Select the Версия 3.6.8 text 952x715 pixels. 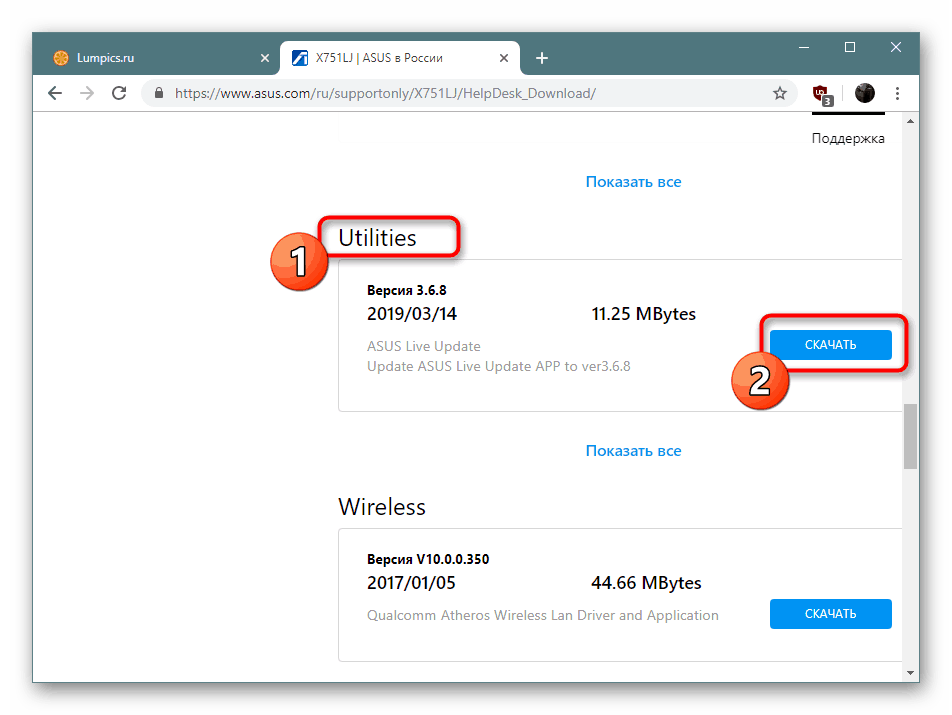coord(406,290)
